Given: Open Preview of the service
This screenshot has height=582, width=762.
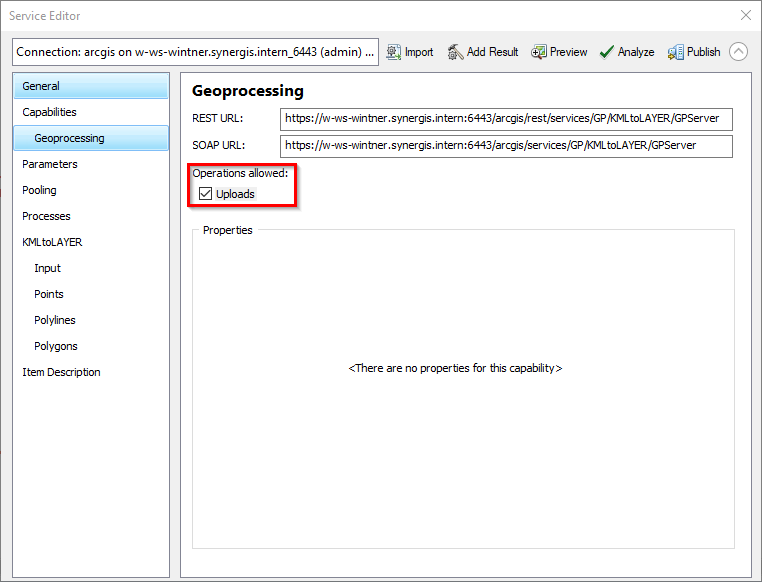Looking at the screenshot, I should click(x=539, y=52).
